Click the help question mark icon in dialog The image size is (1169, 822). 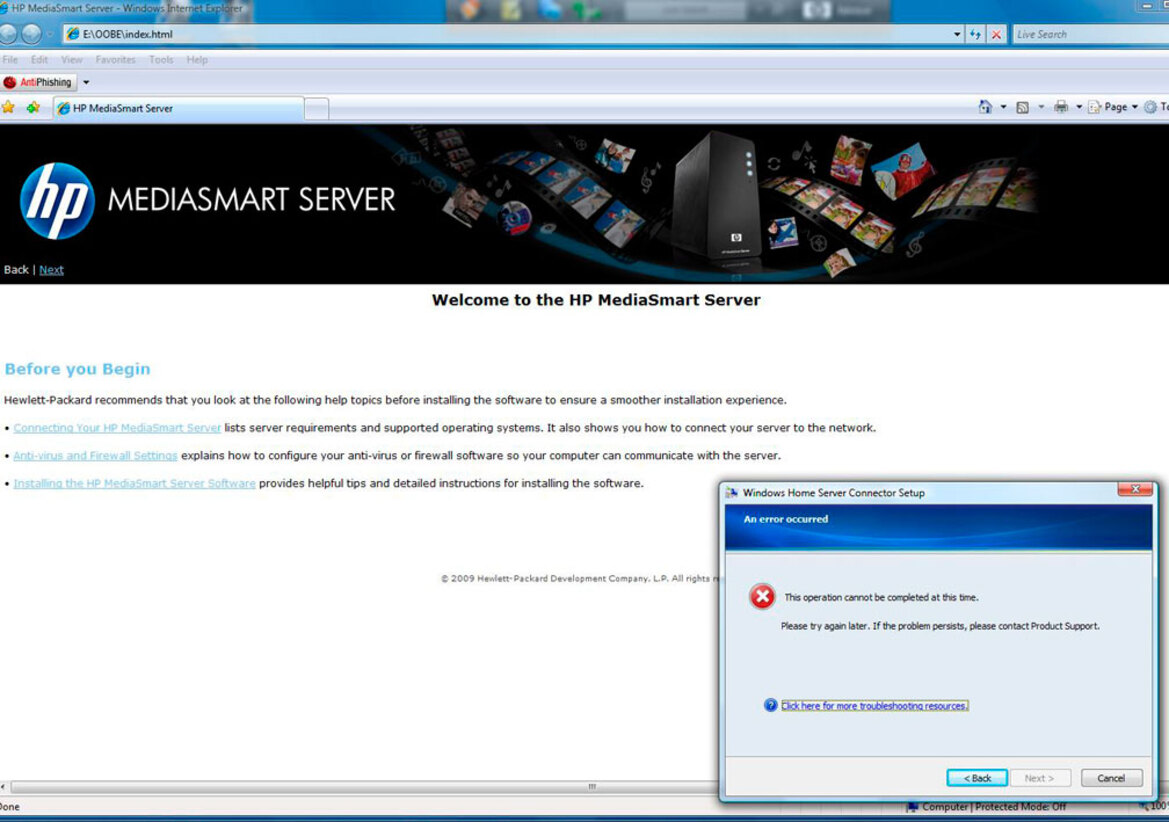[x=771, y=705]
